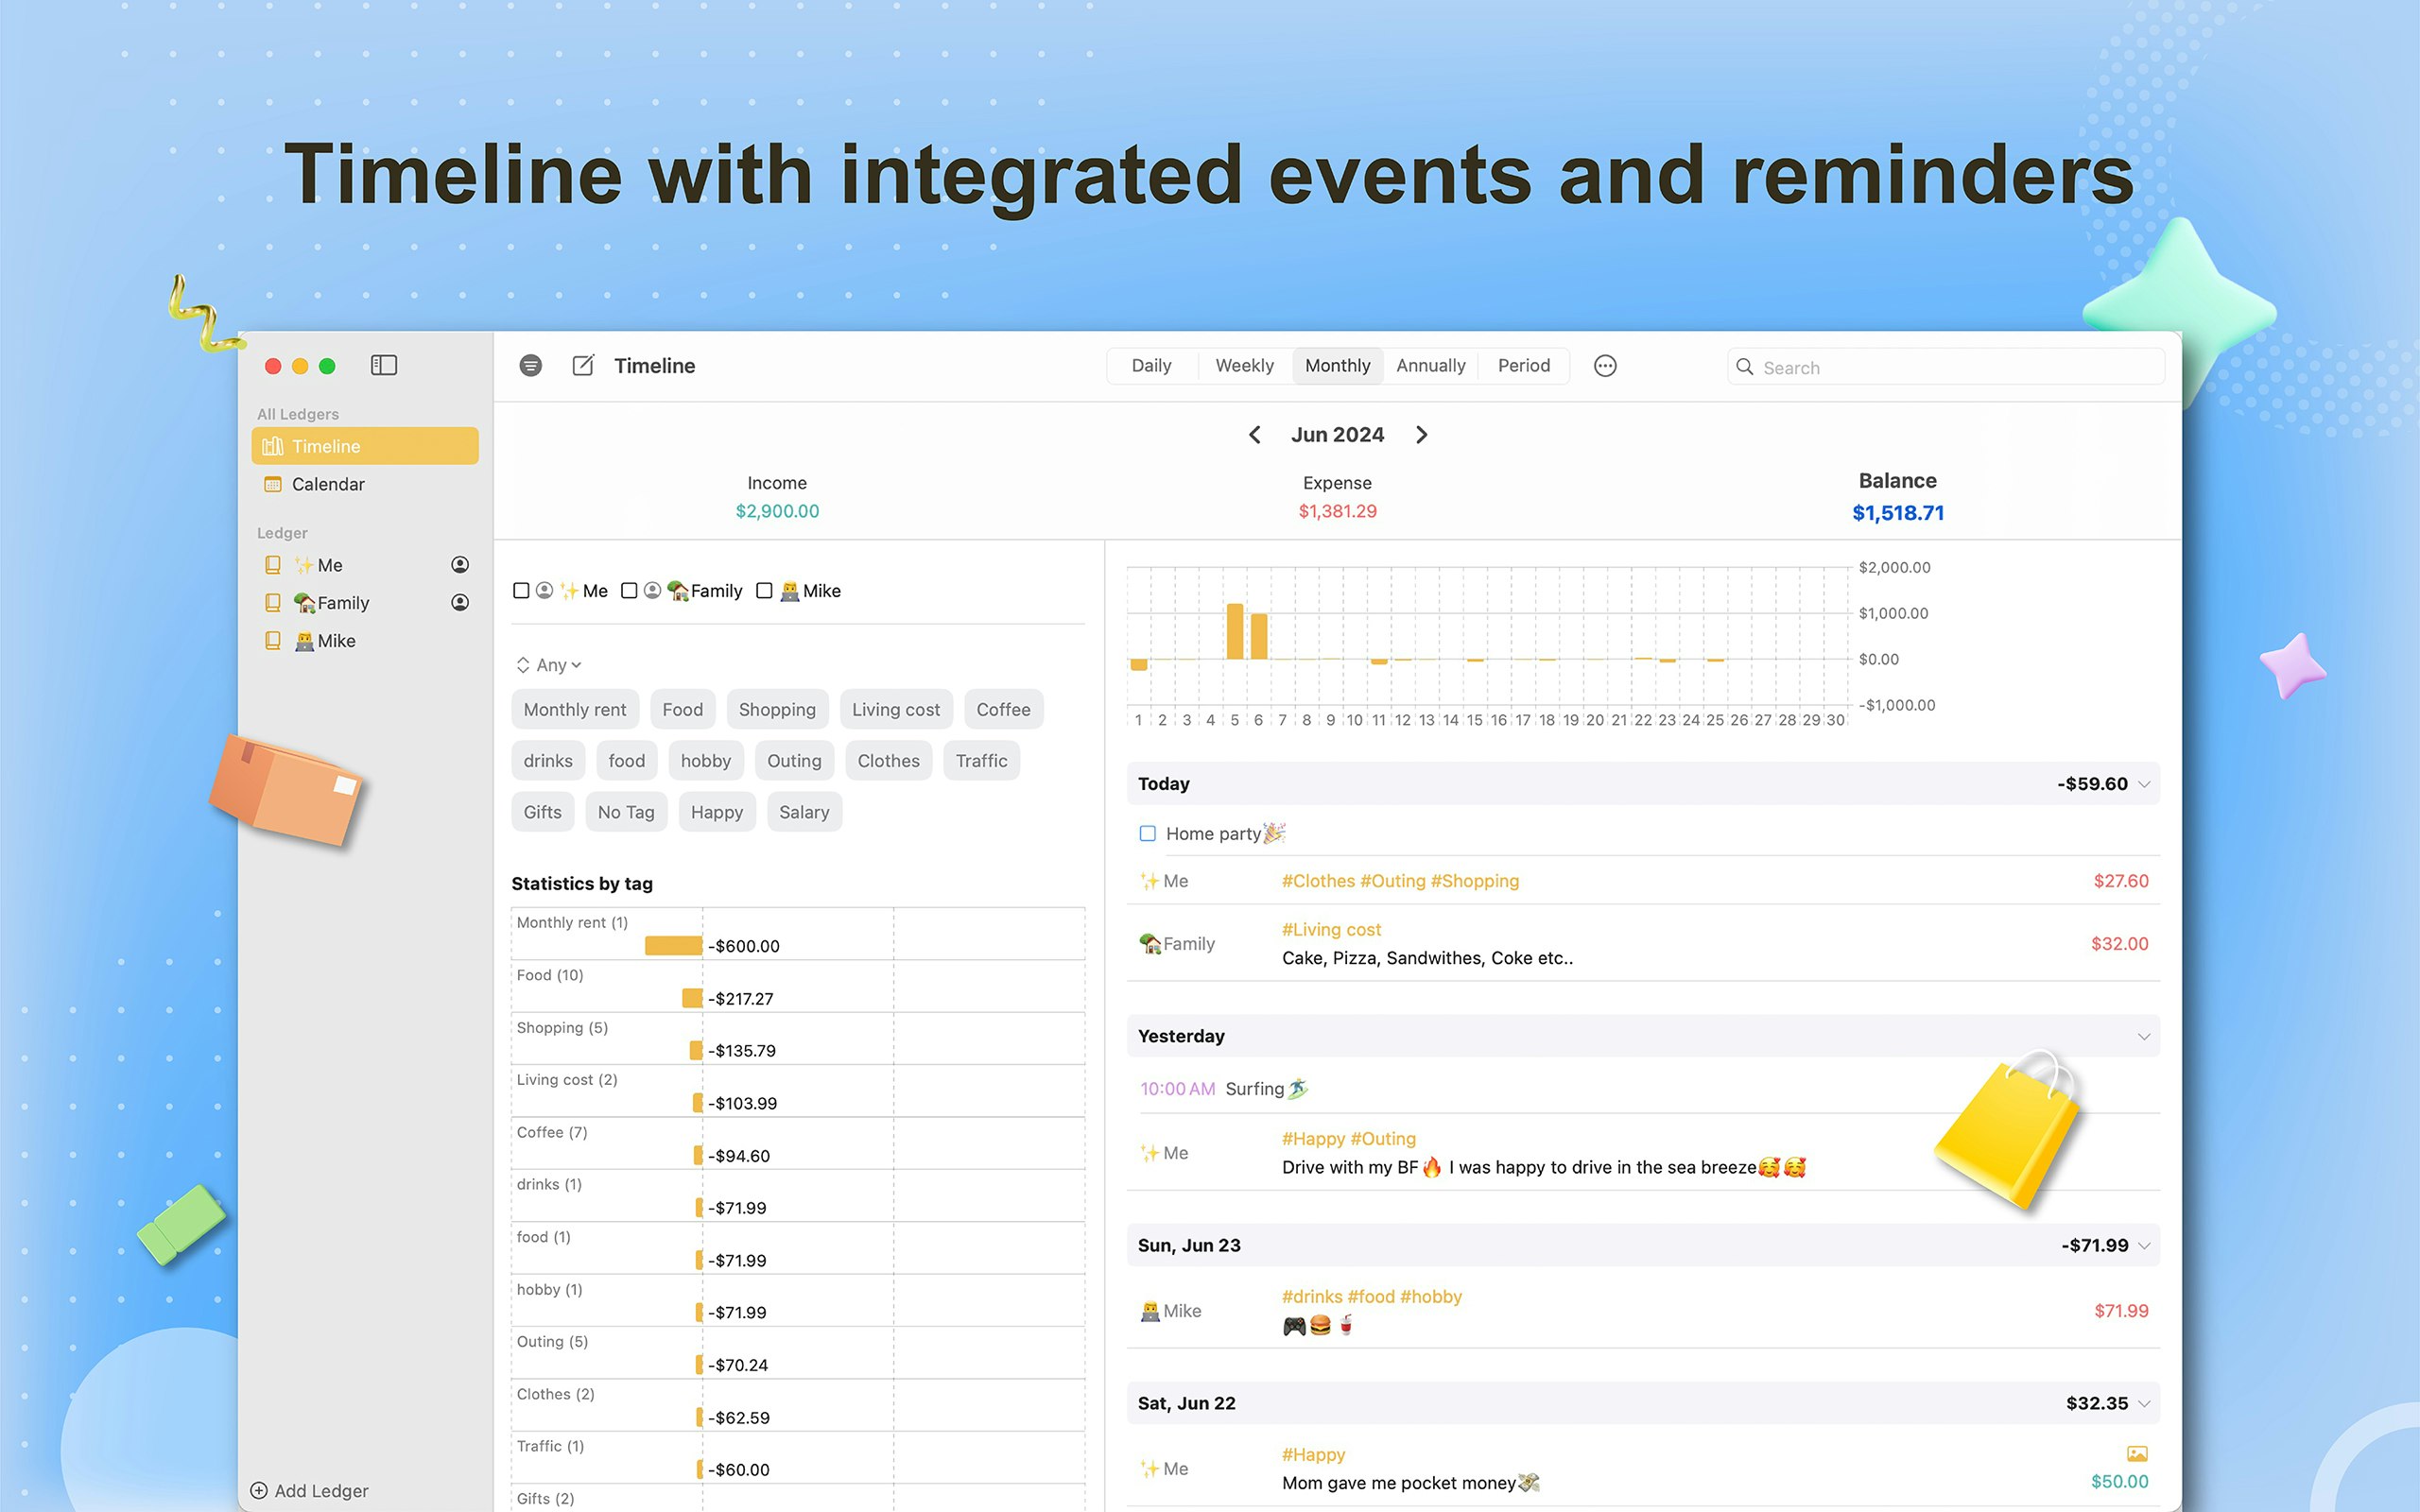Switch to the Weekly tab
Screen dimensions: 2420x1512
tap(1244, 366)
